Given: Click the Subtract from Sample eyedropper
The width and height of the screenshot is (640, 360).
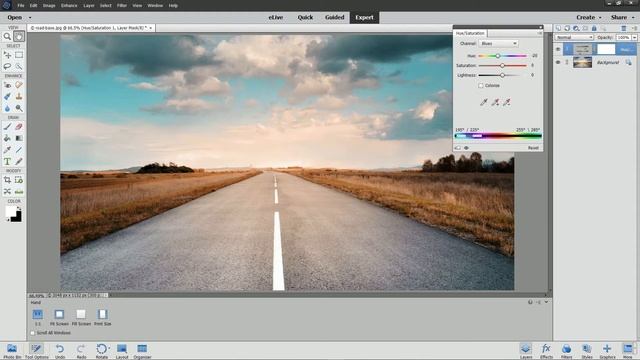Looking at the screenshot, I should (507, 102).
